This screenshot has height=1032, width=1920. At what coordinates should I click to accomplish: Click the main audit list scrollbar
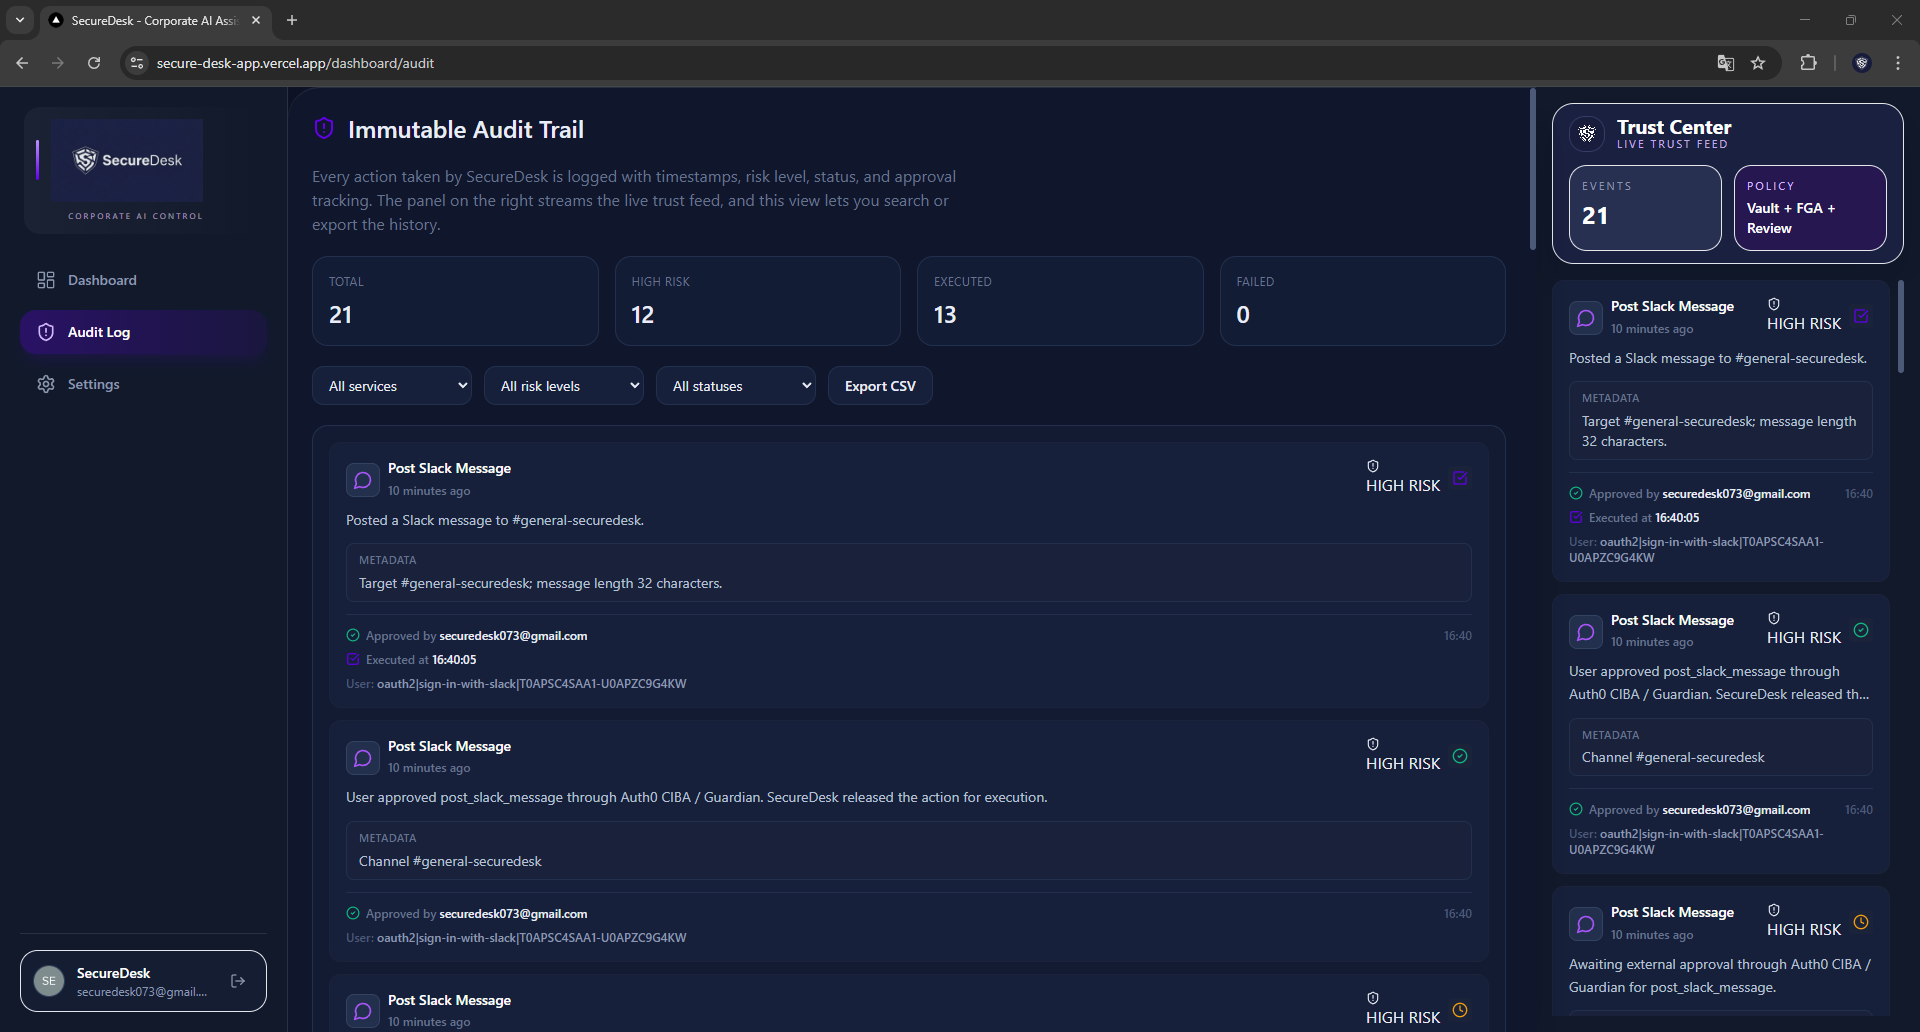1533,170
